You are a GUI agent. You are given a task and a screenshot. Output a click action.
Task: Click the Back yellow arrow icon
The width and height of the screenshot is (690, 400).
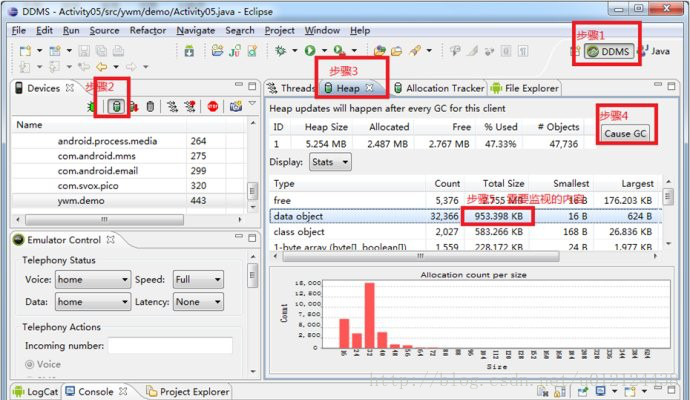(102, 67)
